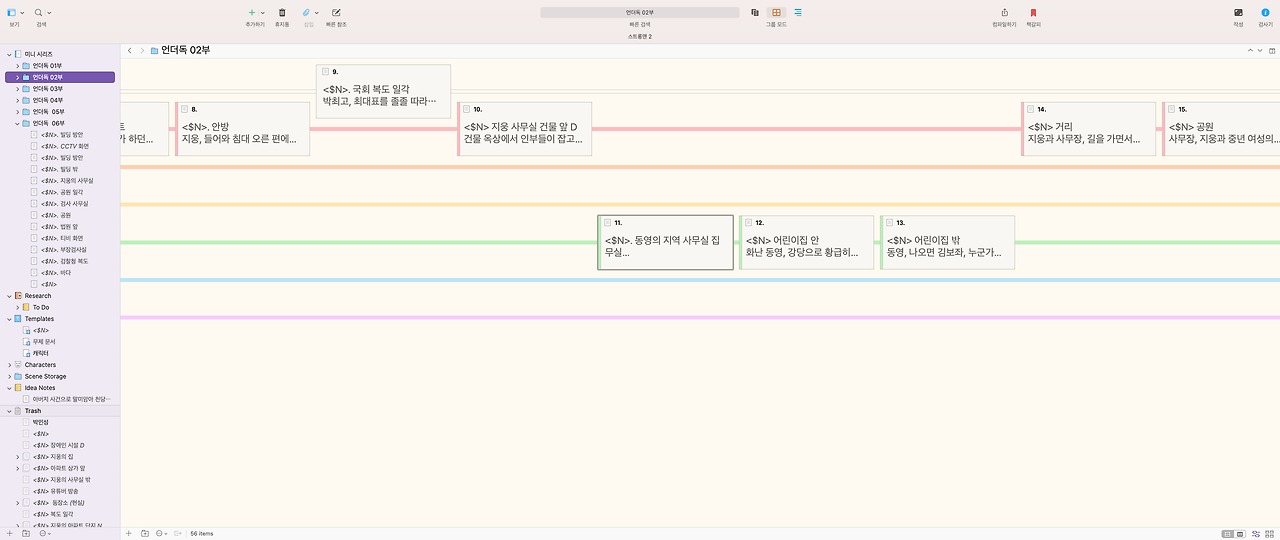
Task: Open 캐릭터 template document
Action: point(41,353)
